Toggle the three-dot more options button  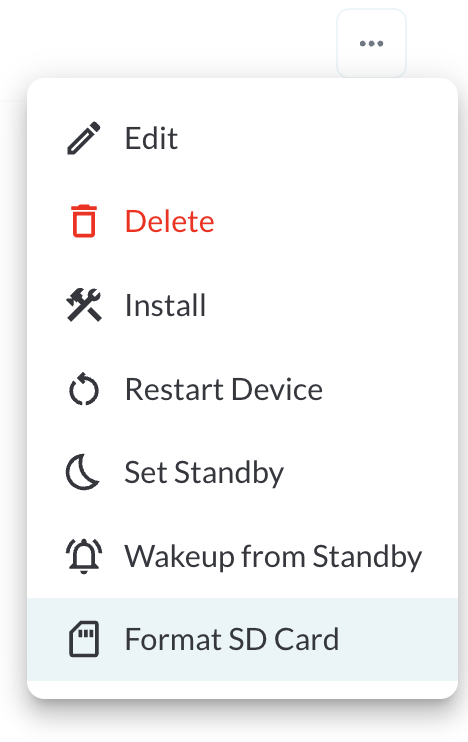[x=371, y=44]
